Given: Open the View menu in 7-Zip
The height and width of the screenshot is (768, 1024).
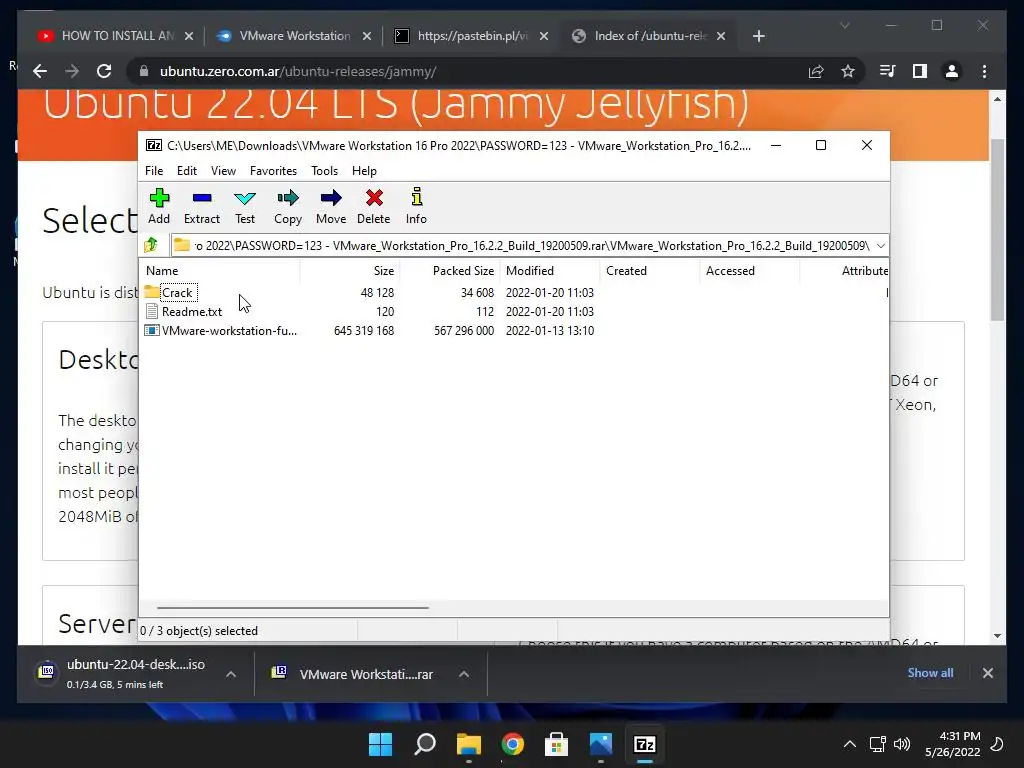Looking at the screenshot, I should [223, 170].
